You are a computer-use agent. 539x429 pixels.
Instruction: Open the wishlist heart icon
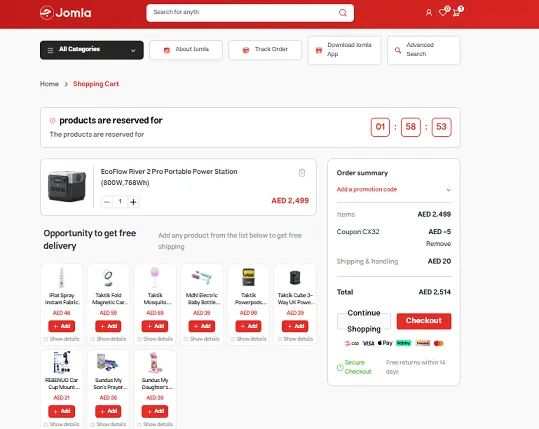pyautogui.click(x=443, y=12)
